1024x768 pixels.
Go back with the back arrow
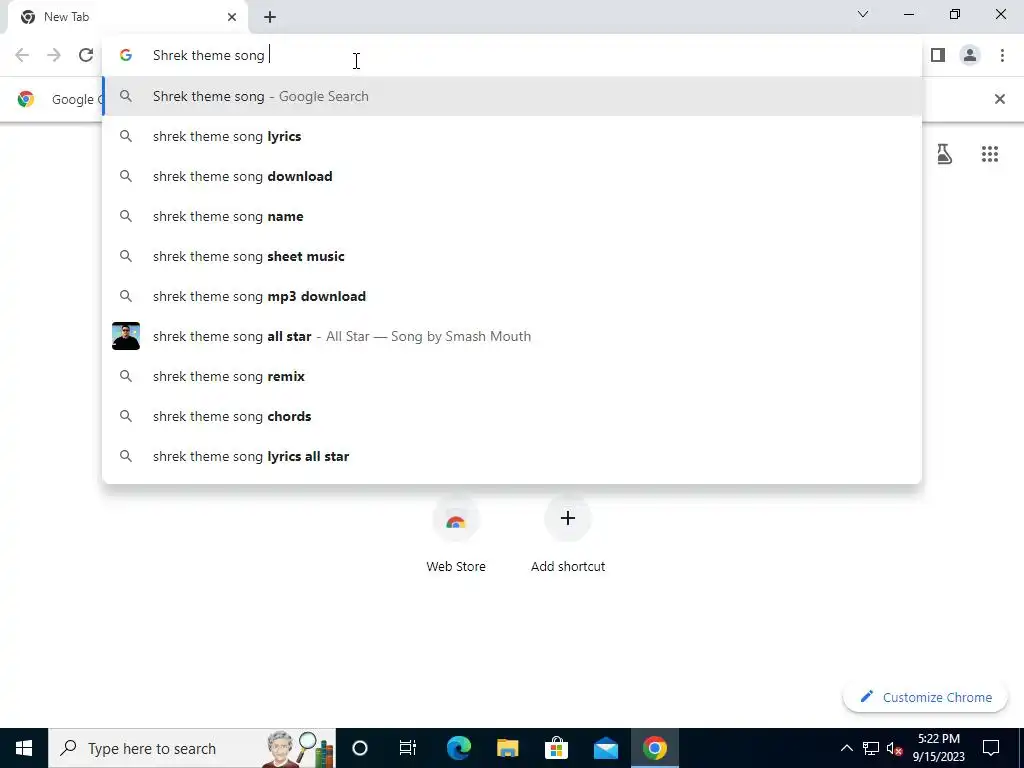[x=22, y=56]
